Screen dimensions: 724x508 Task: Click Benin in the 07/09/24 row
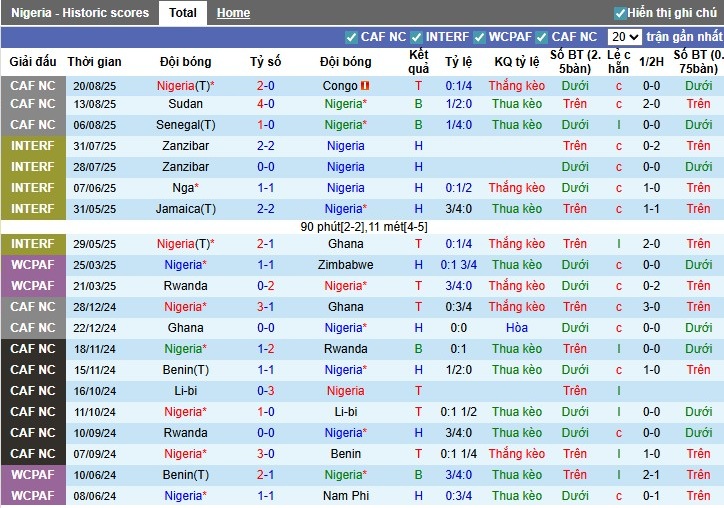[345, 454]
